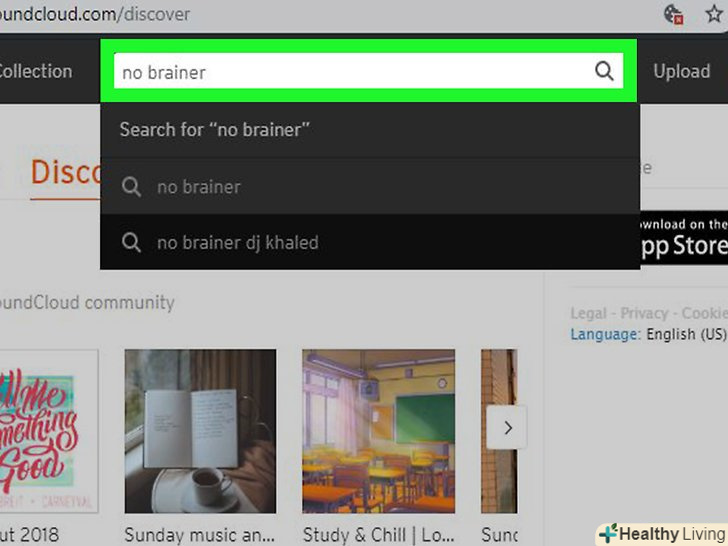Screen dimensions: 728x546
Task: Bookmark page with the star icon
Action: point(714,14)
